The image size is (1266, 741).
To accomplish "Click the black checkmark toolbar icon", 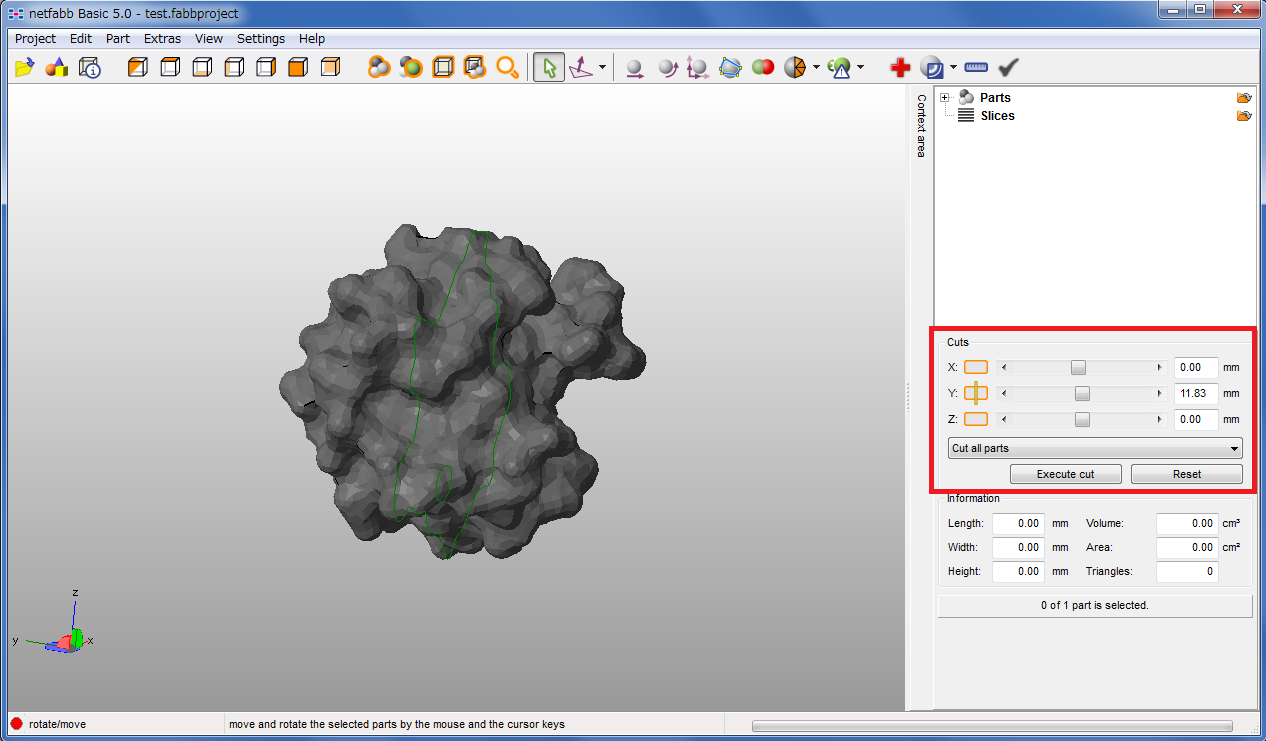I will (1008, 68).
